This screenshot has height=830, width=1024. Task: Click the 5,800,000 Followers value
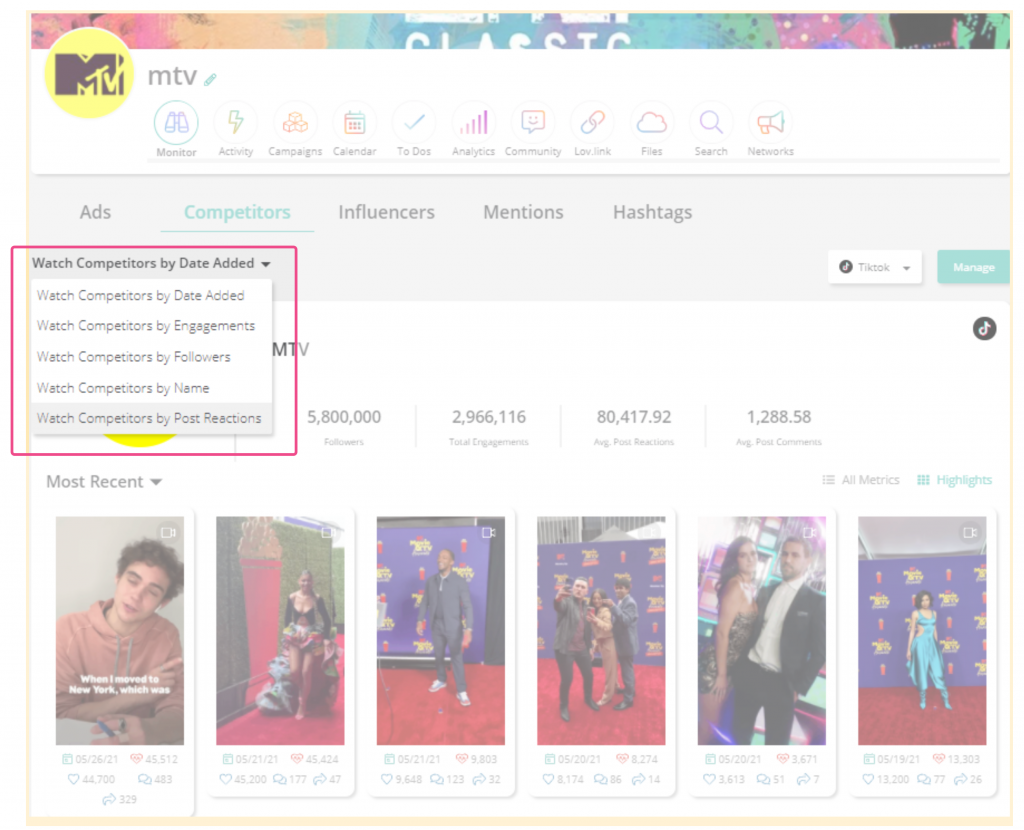click(x=344, y=417)
